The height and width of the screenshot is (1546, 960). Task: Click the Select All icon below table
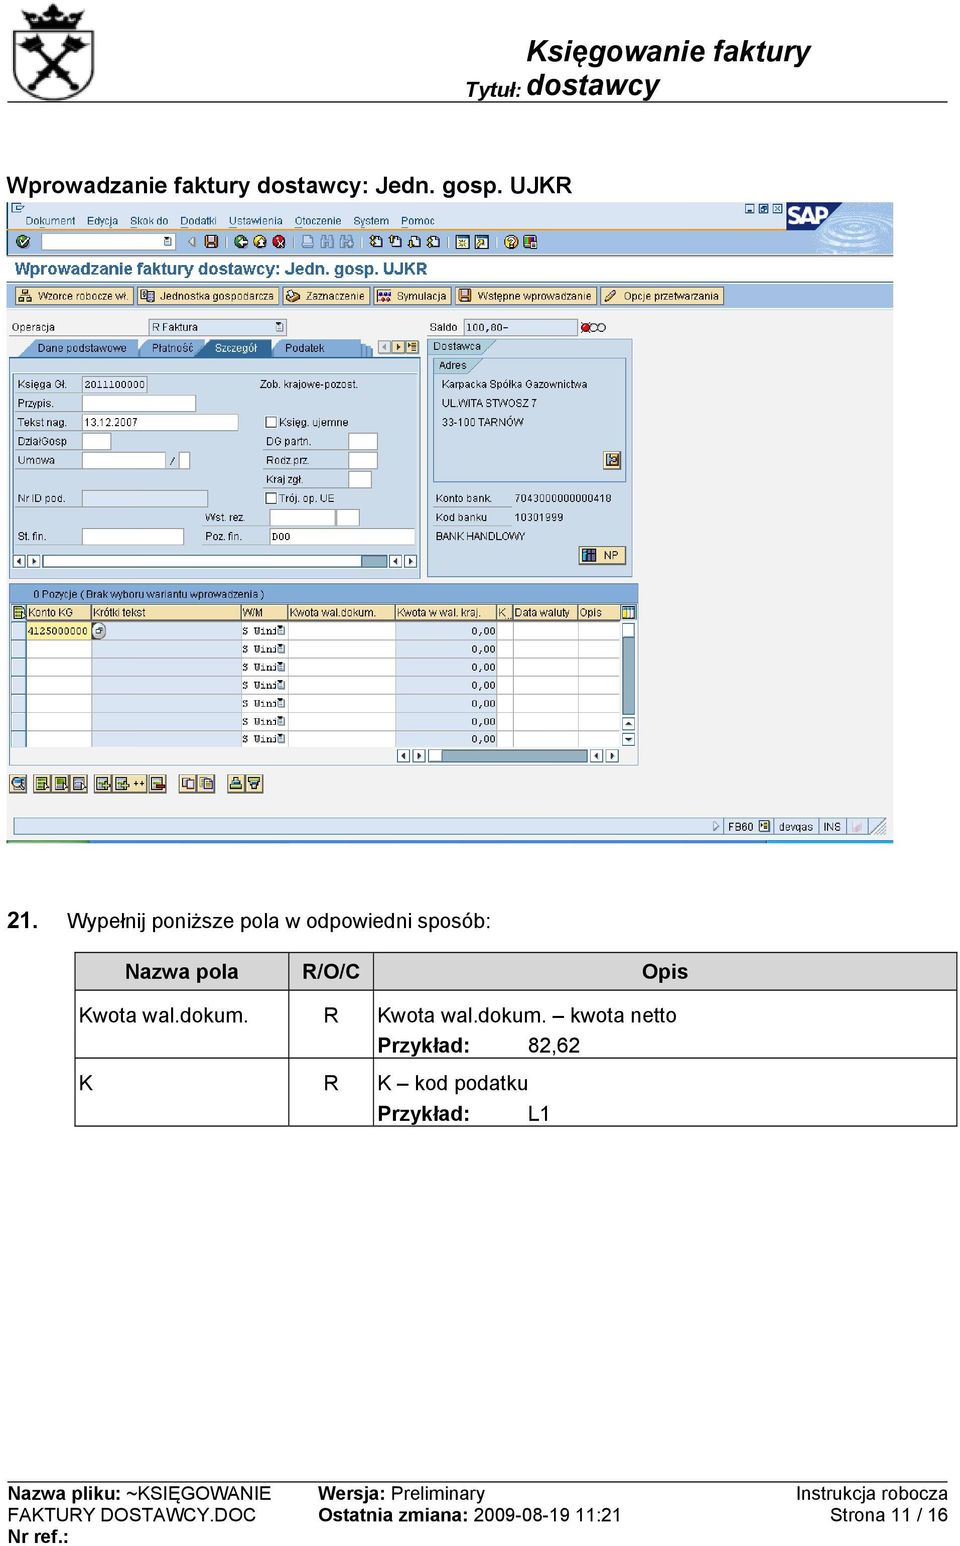(42, 784)
